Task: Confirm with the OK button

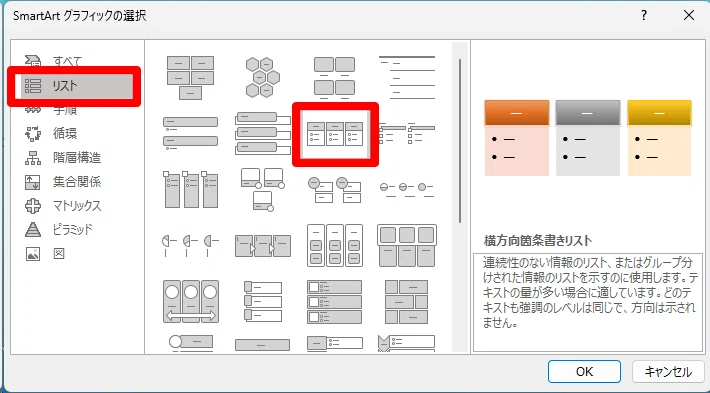Action: (584, 372)
